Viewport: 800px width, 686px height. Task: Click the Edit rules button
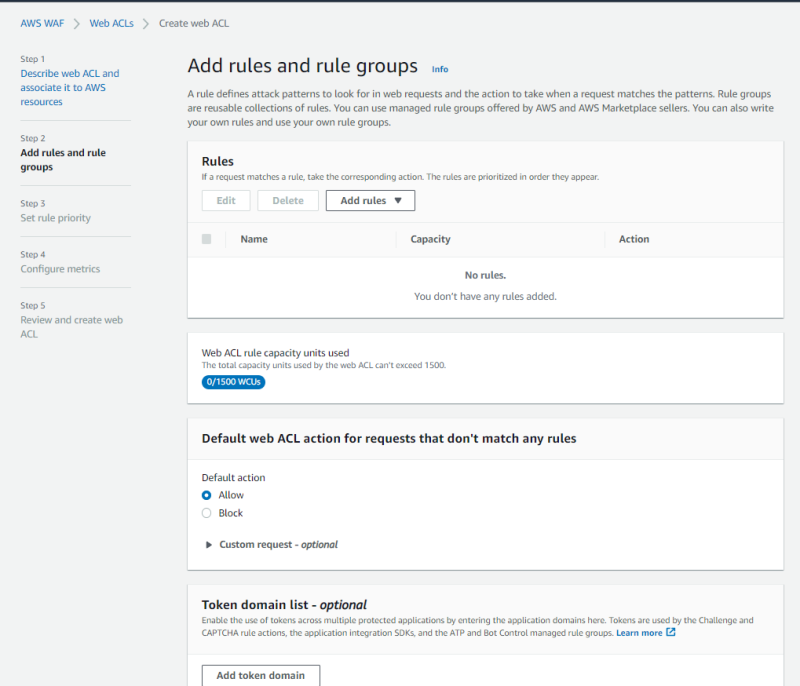pyautogui.click(x=226, y=201)
